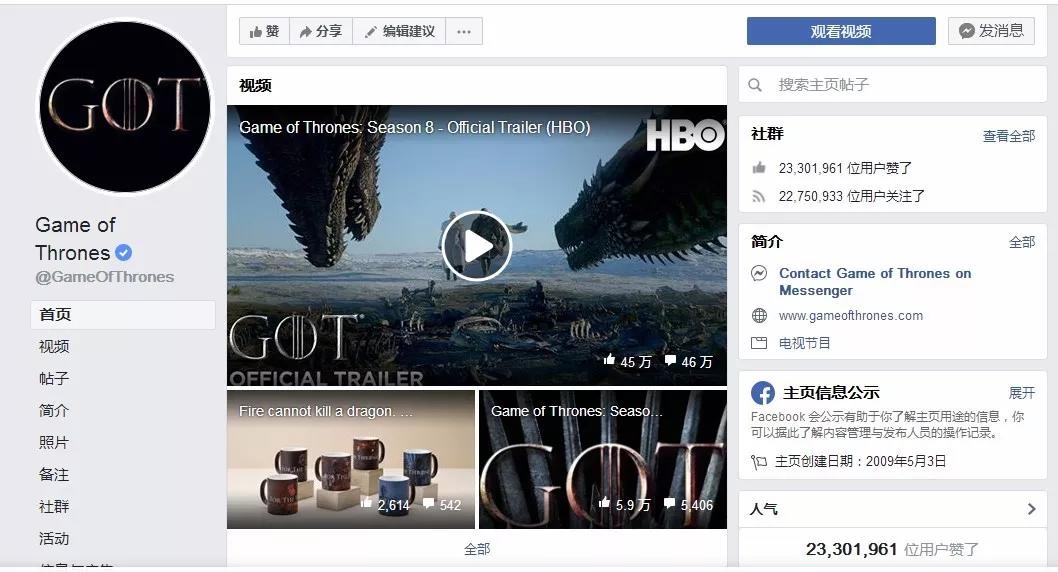Screen dimensions: 1058x572
Task: Expand the 人气 section chevron
Action: (x=1031, y=509)
